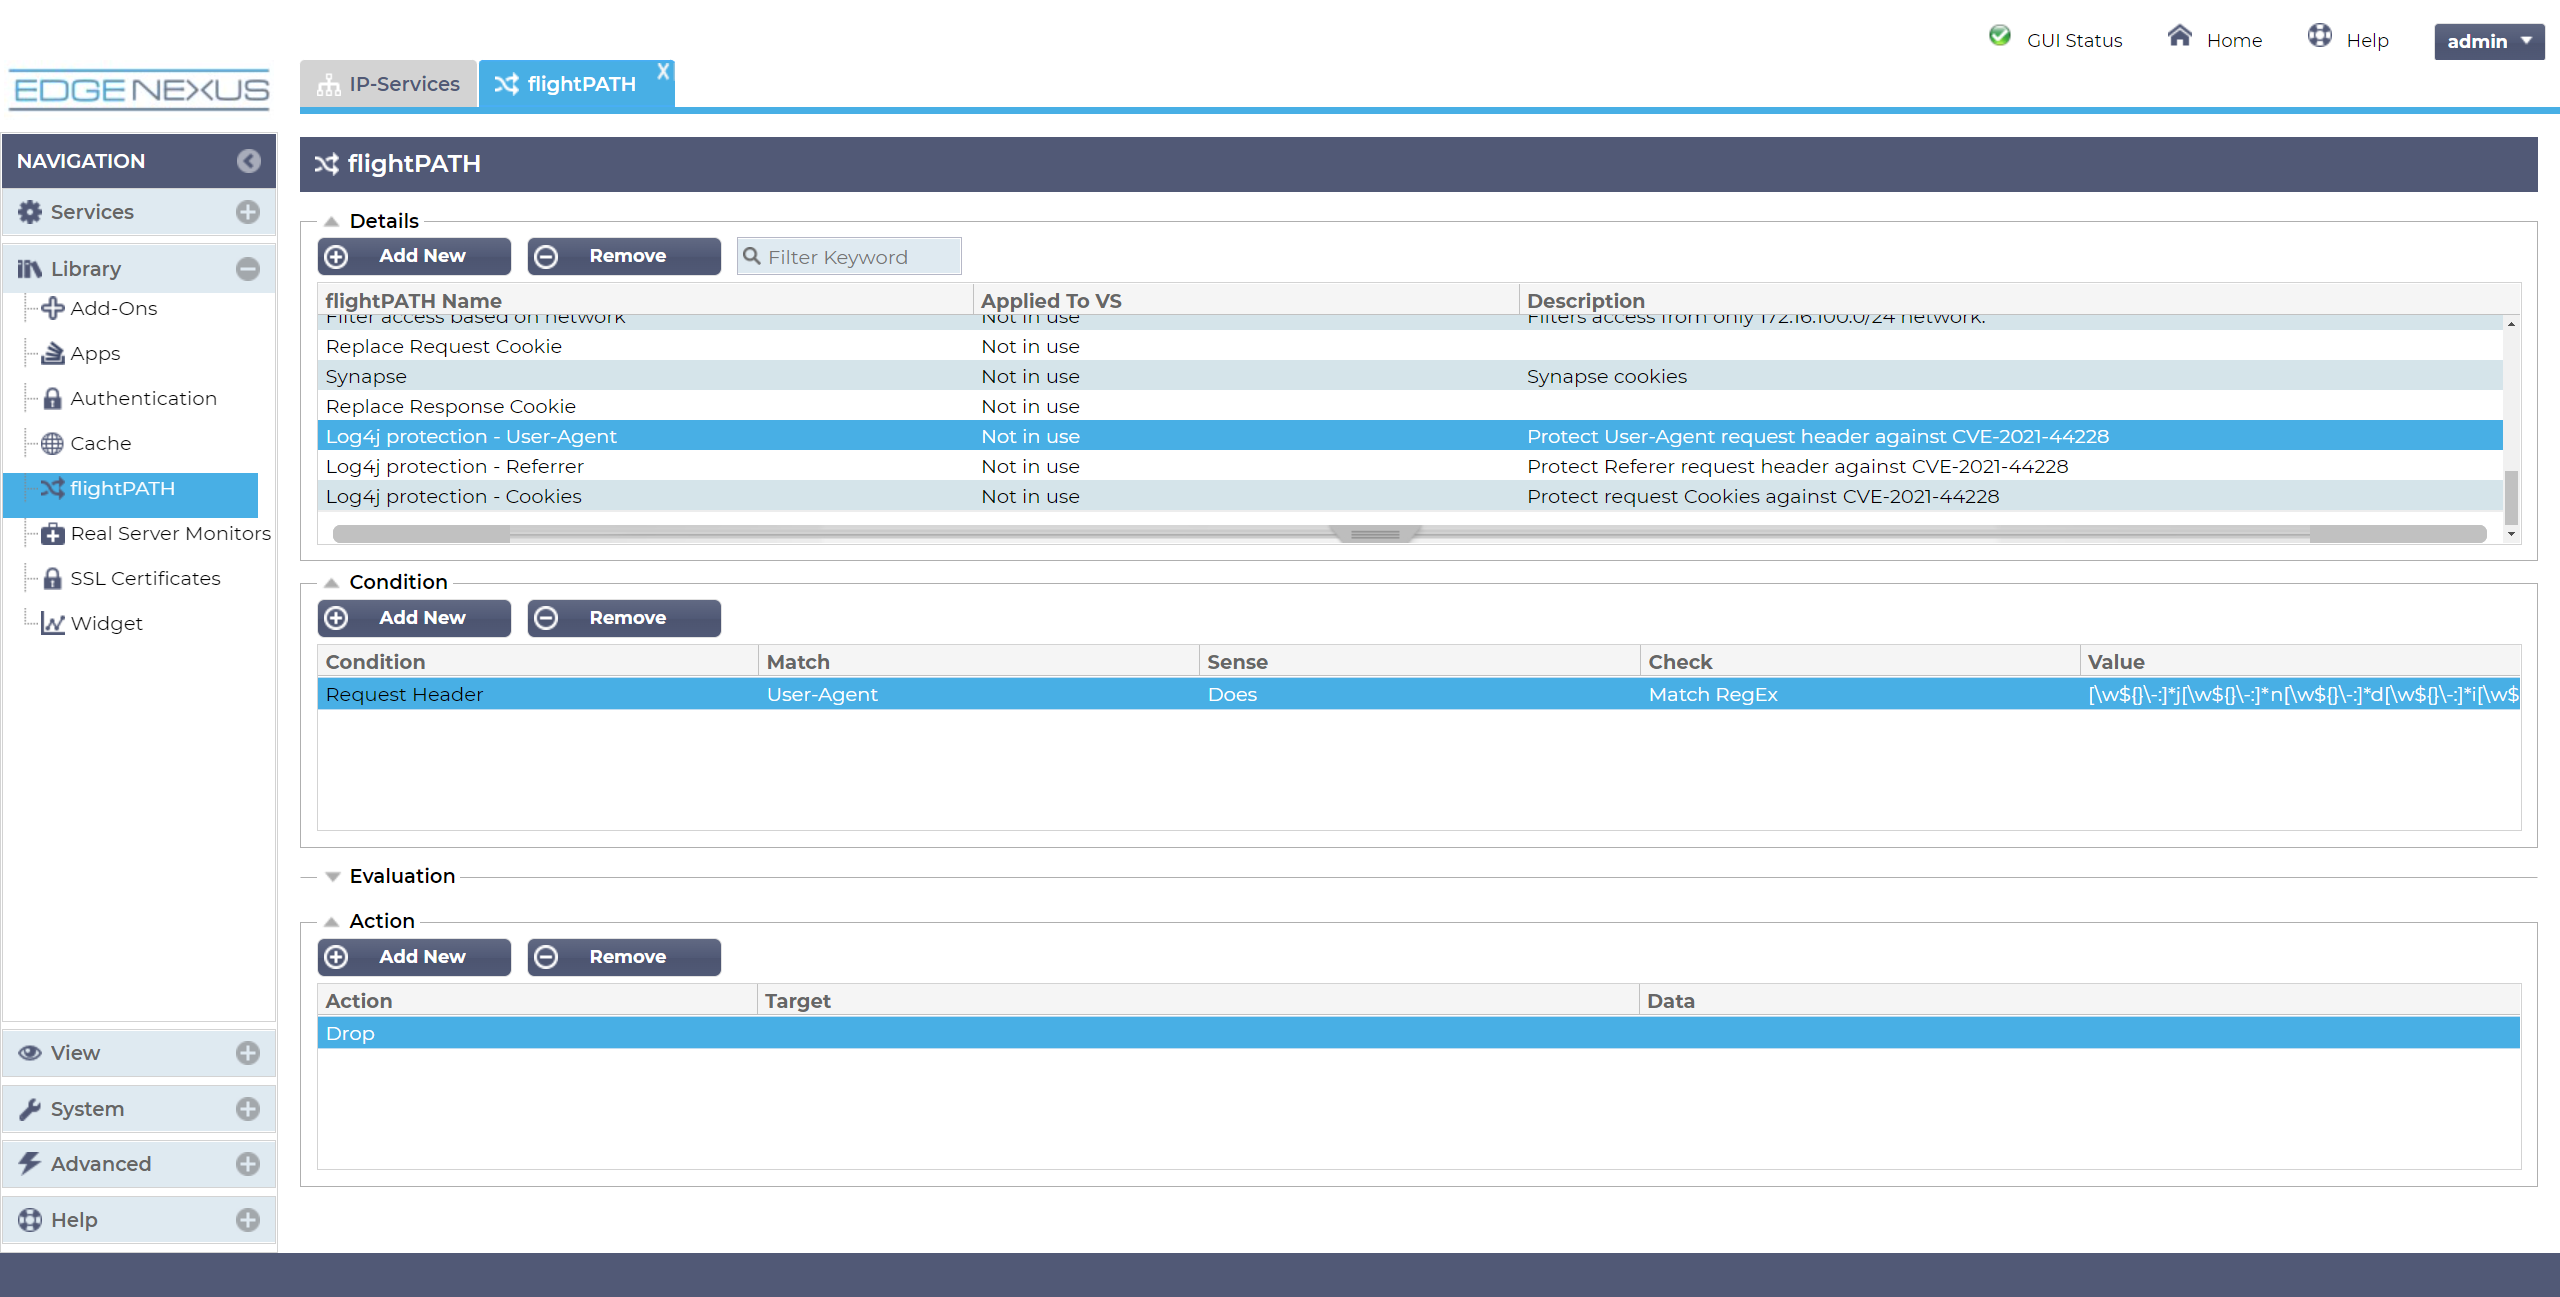Click the Library books icon
Screen dimensions: 2560x1297
[30, 269]
